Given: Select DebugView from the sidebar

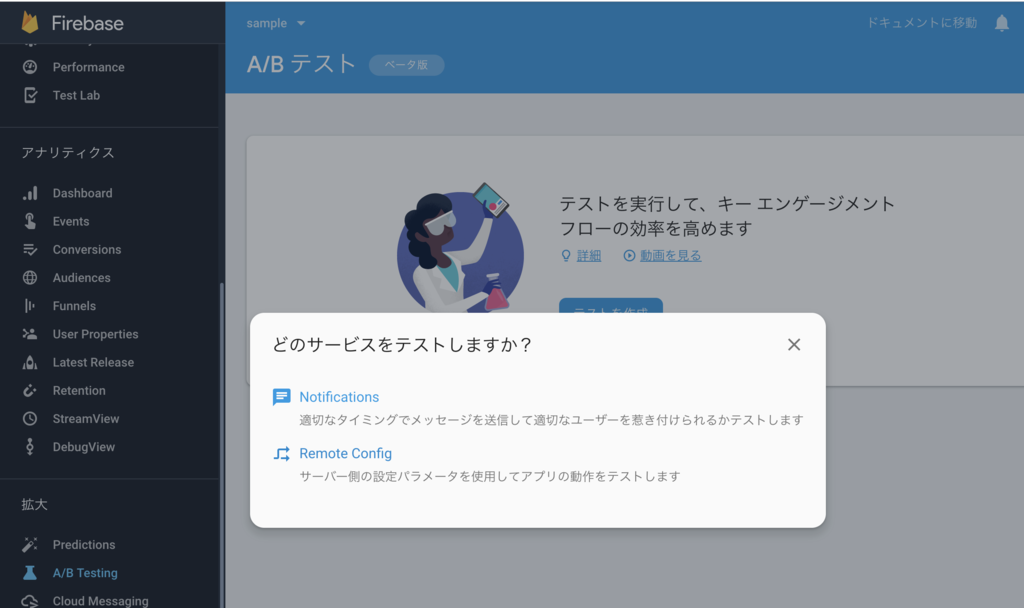Looking at the screenshot, I should pyautogui.click(x=84, y=447).
